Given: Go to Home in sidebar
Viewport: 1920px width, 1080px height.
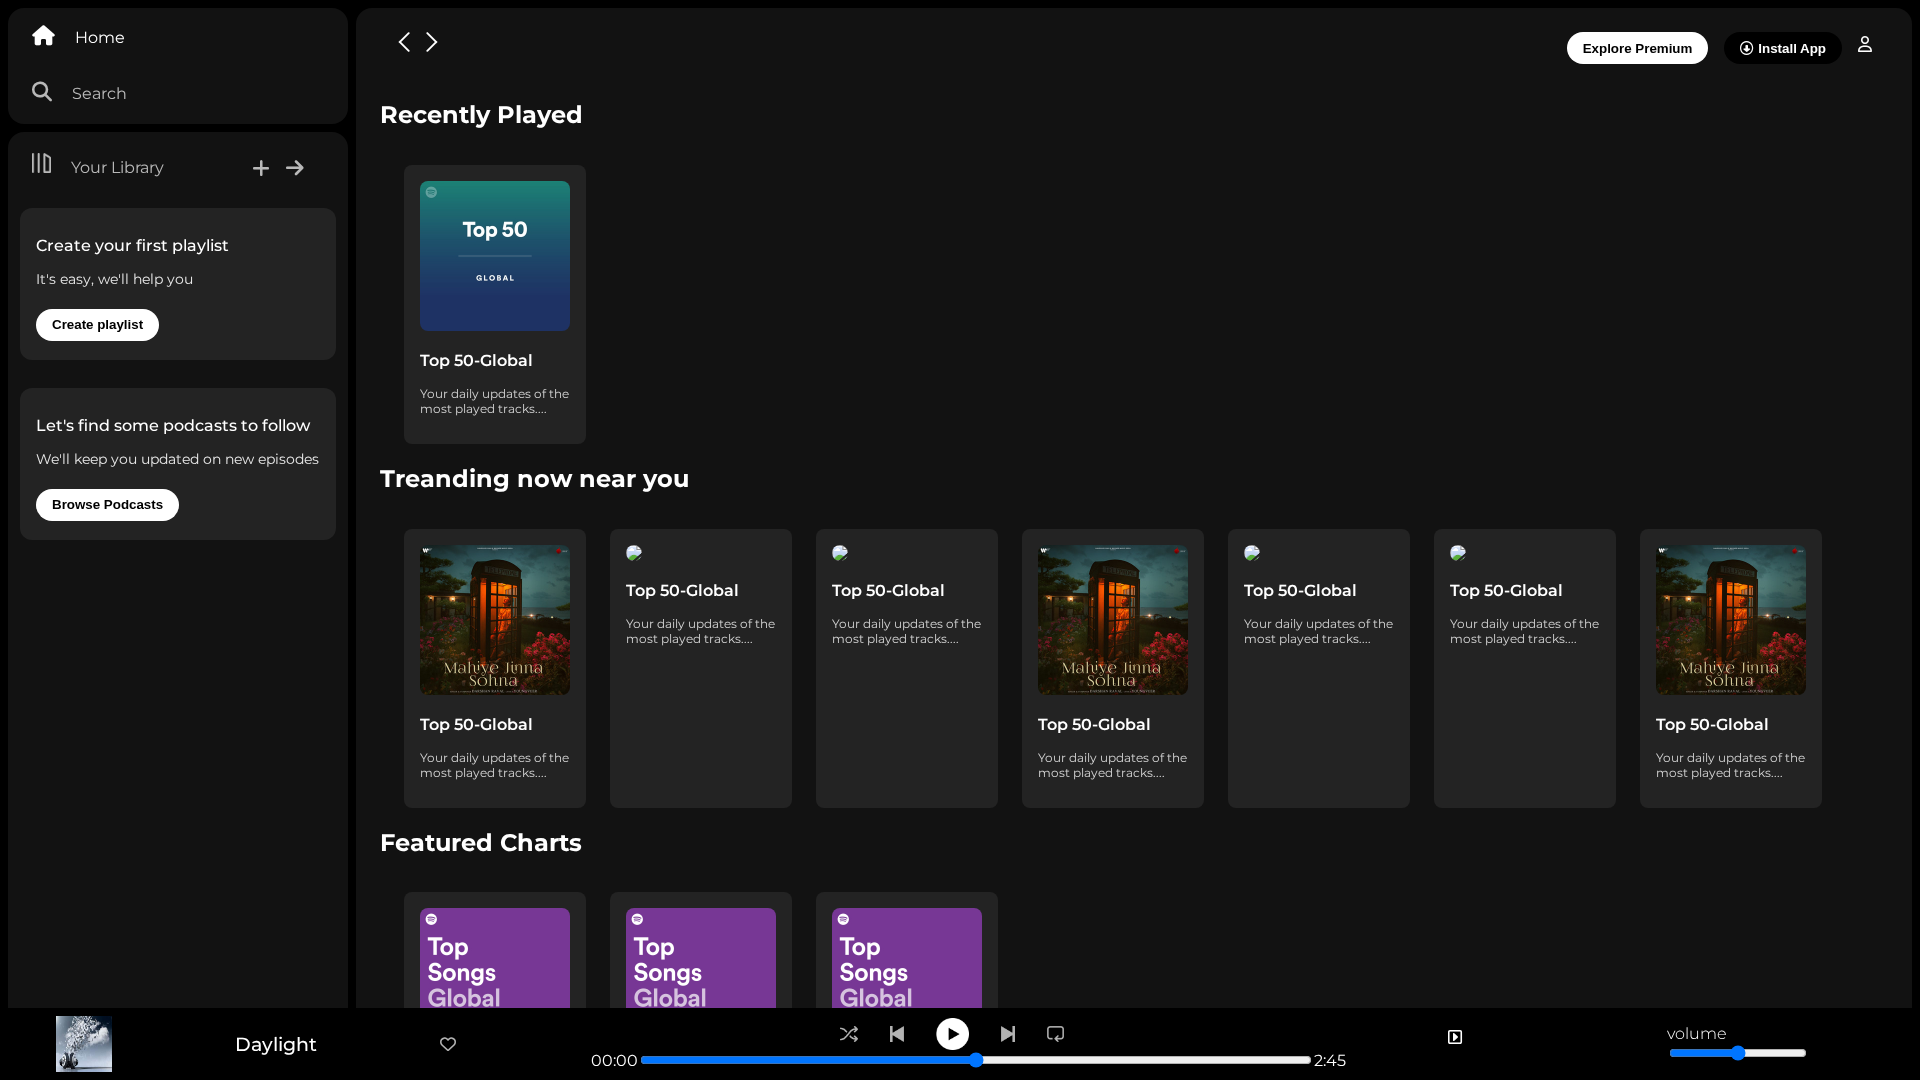Looking at the screenshot, I should click(43, 36).
